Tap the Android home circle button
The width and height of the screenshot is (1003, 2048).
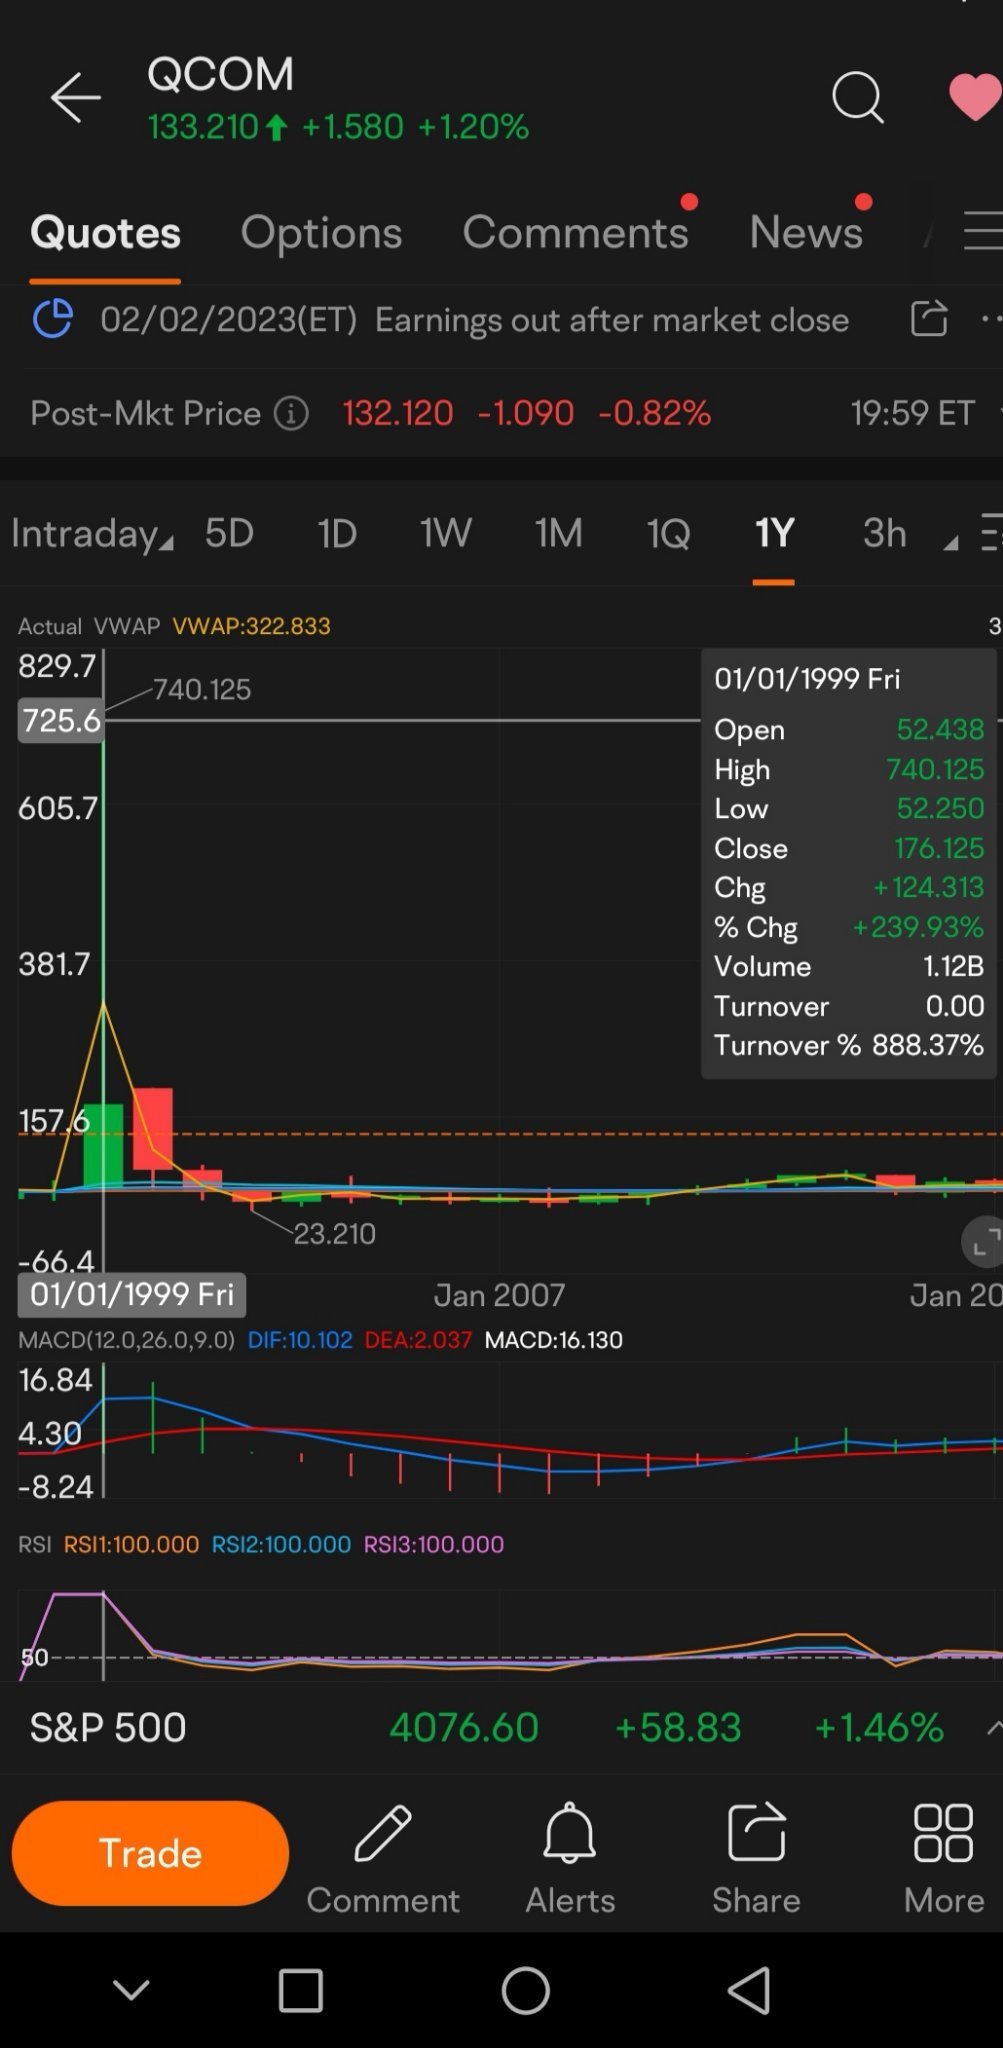[x=525, y=1990]
